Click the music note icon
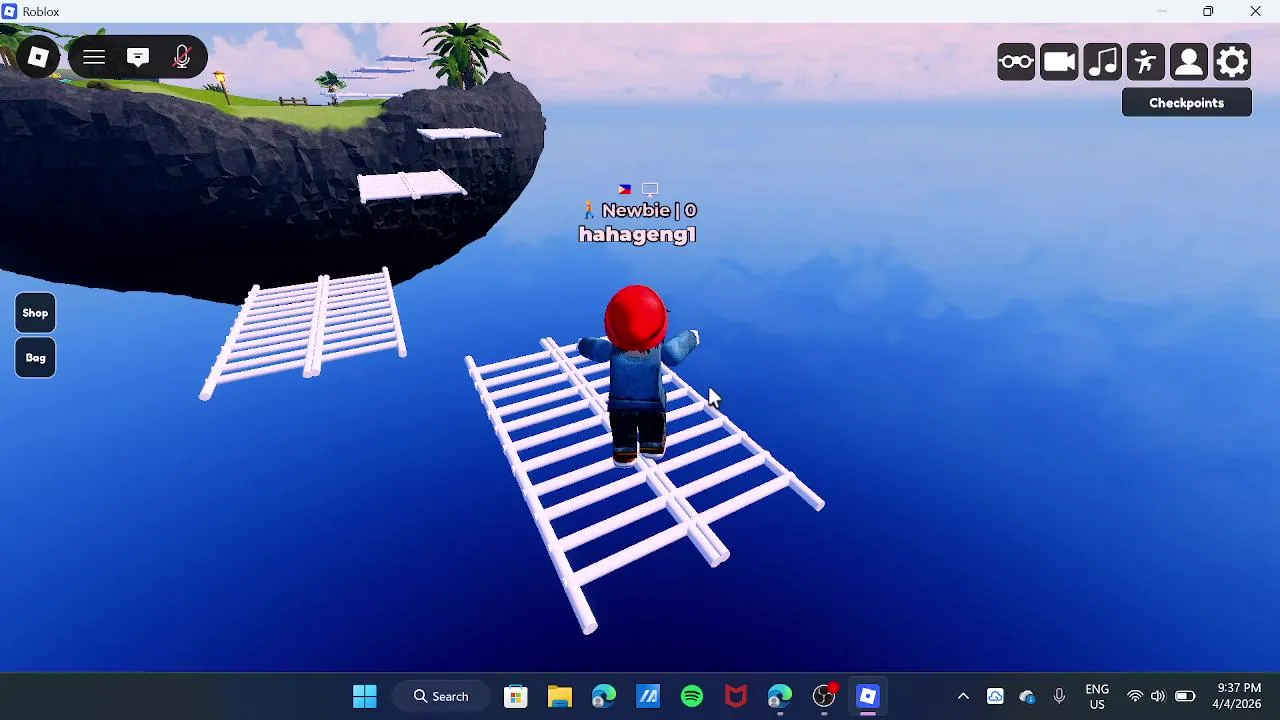 [x=1102, y=62]
